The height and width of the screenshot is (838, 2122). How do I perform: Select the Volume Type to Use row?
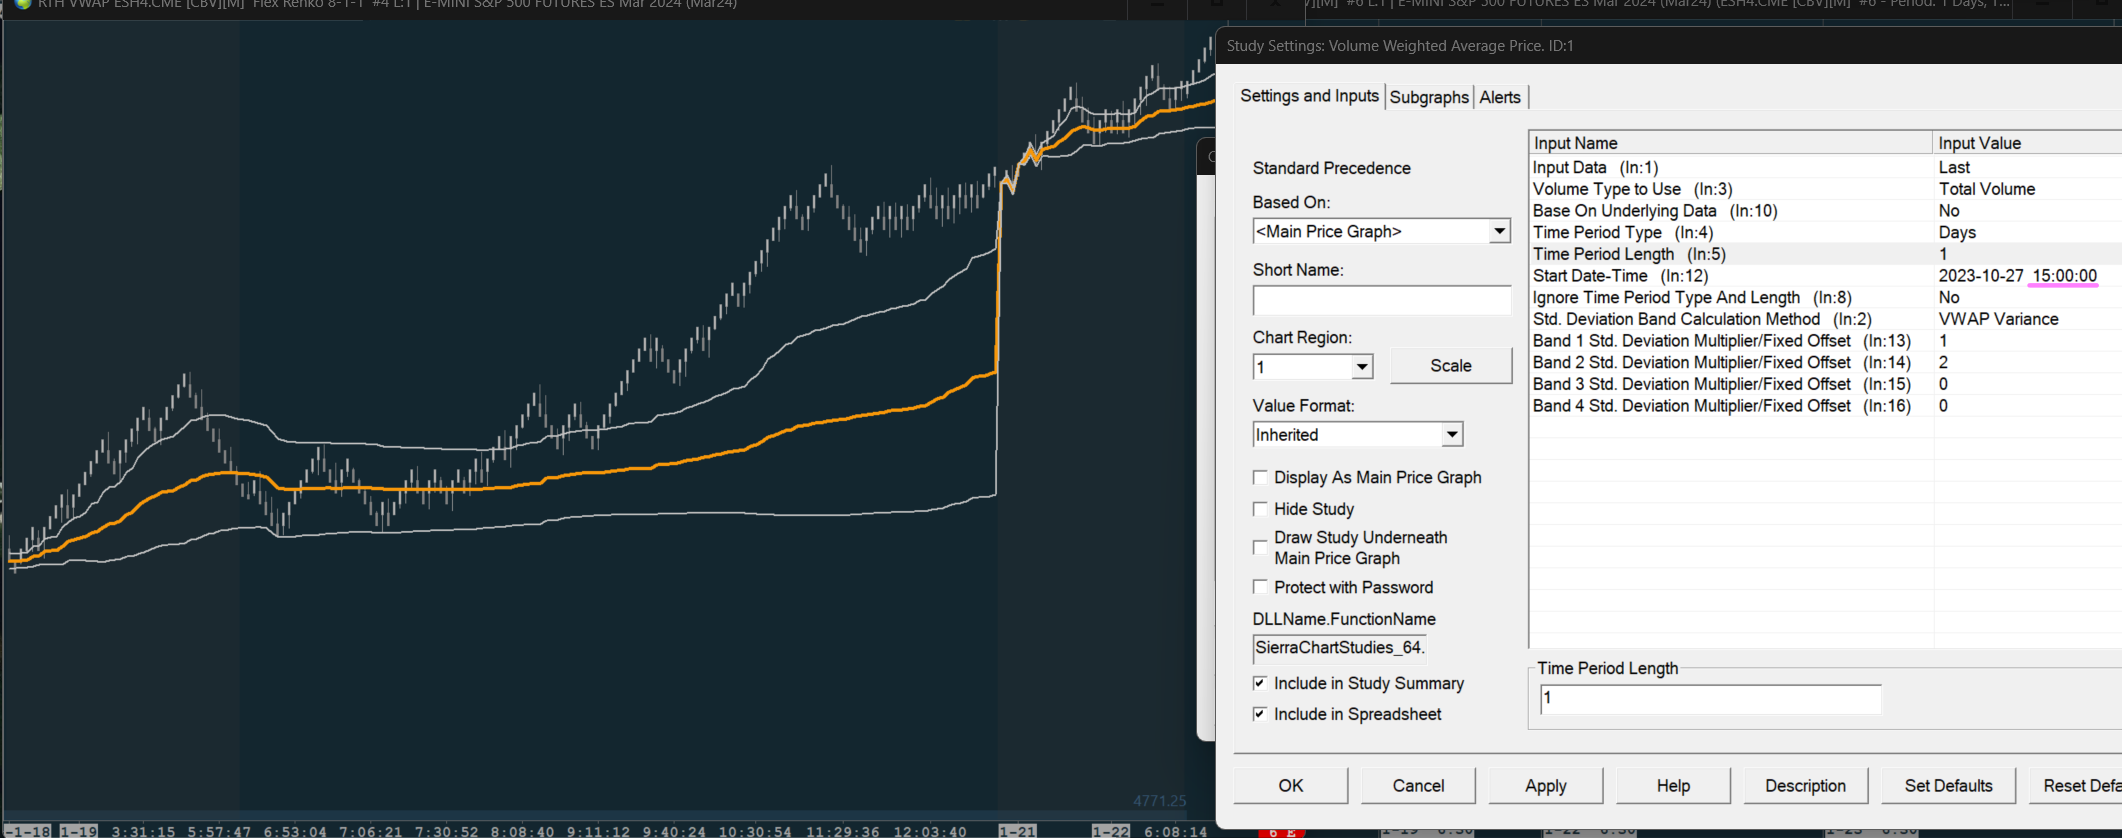tap(1826, 189)
